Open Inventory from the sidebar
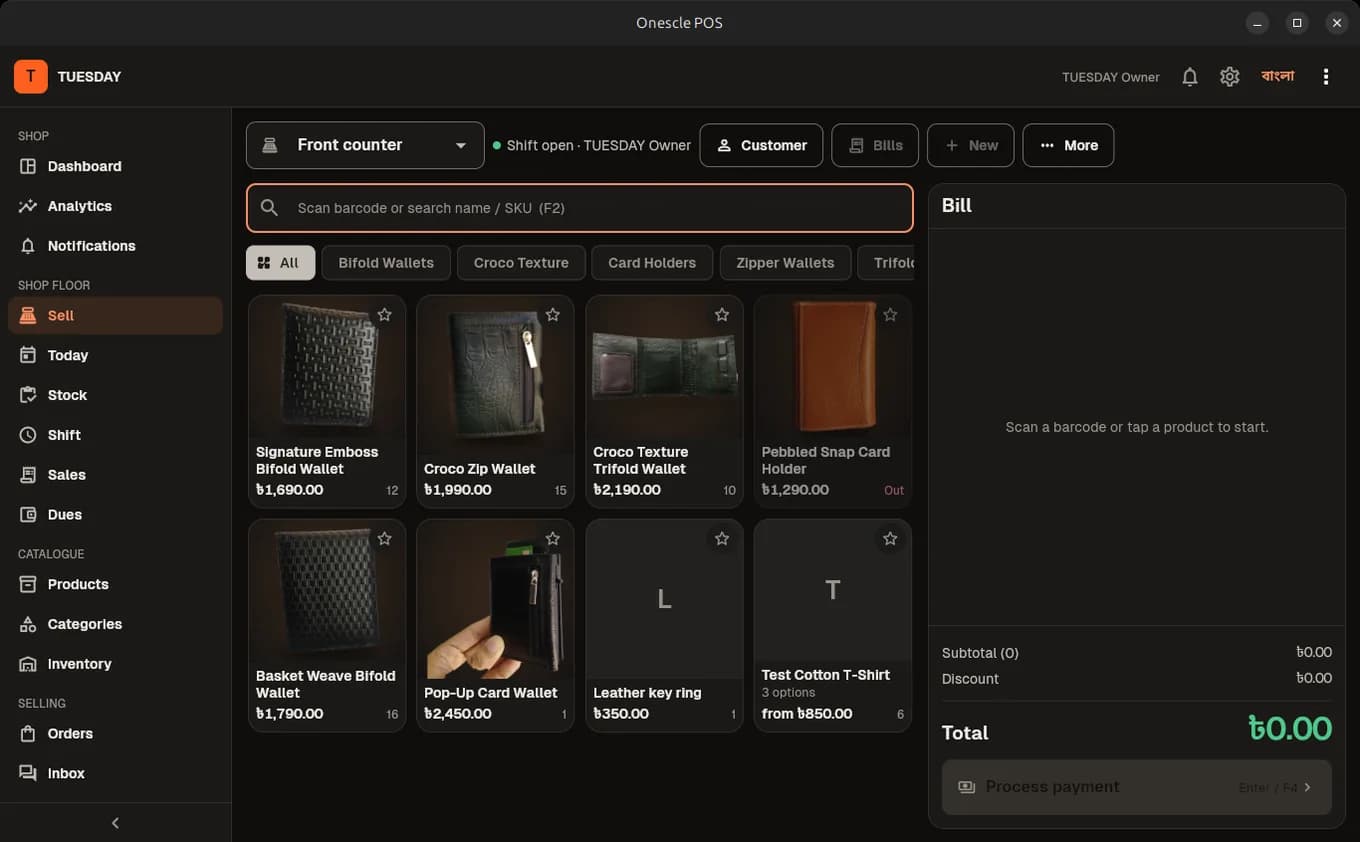The width and height of the screenshot is (1360, 842). [115, 664]
